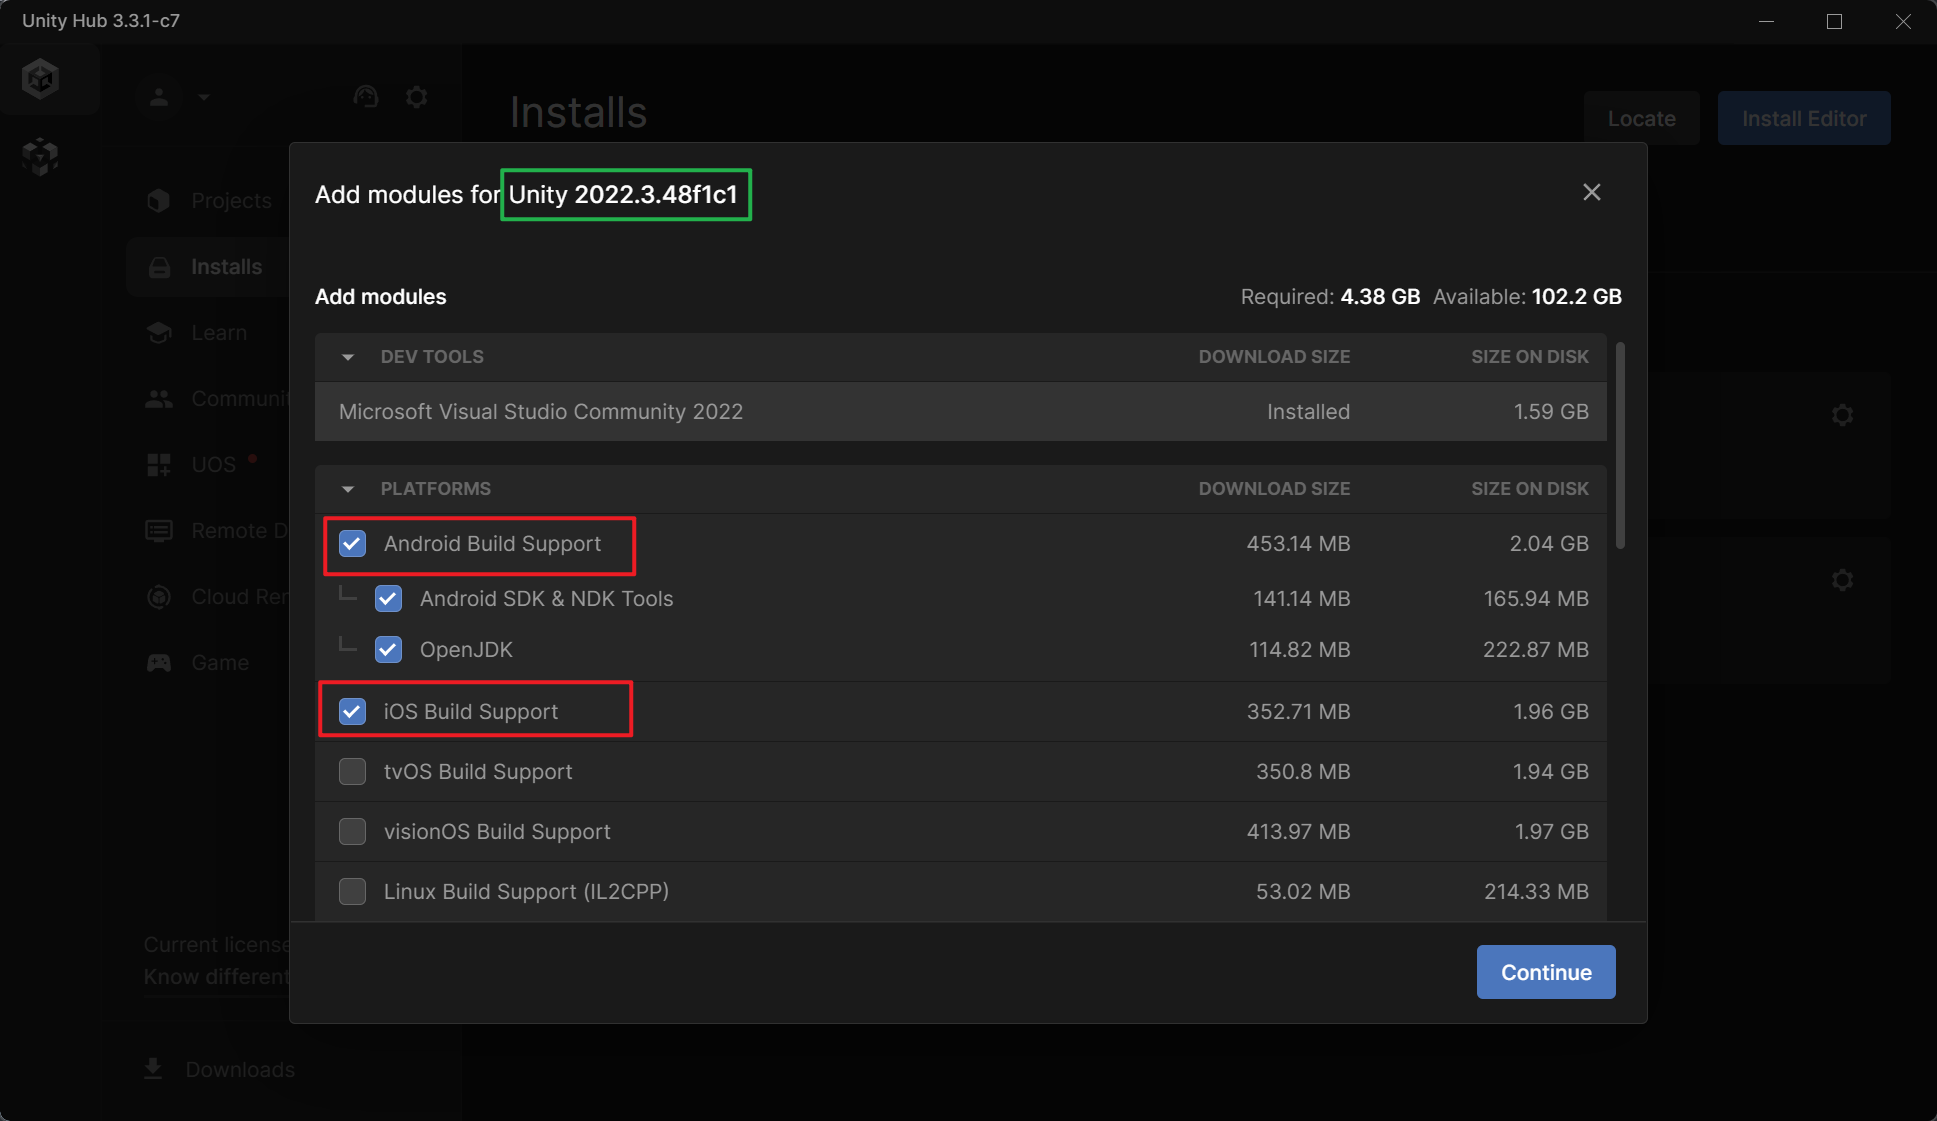Open the preferences gear in sidebar header
The width and height of the screenshot is (1937, 1121).
click(x=417, y=97)
